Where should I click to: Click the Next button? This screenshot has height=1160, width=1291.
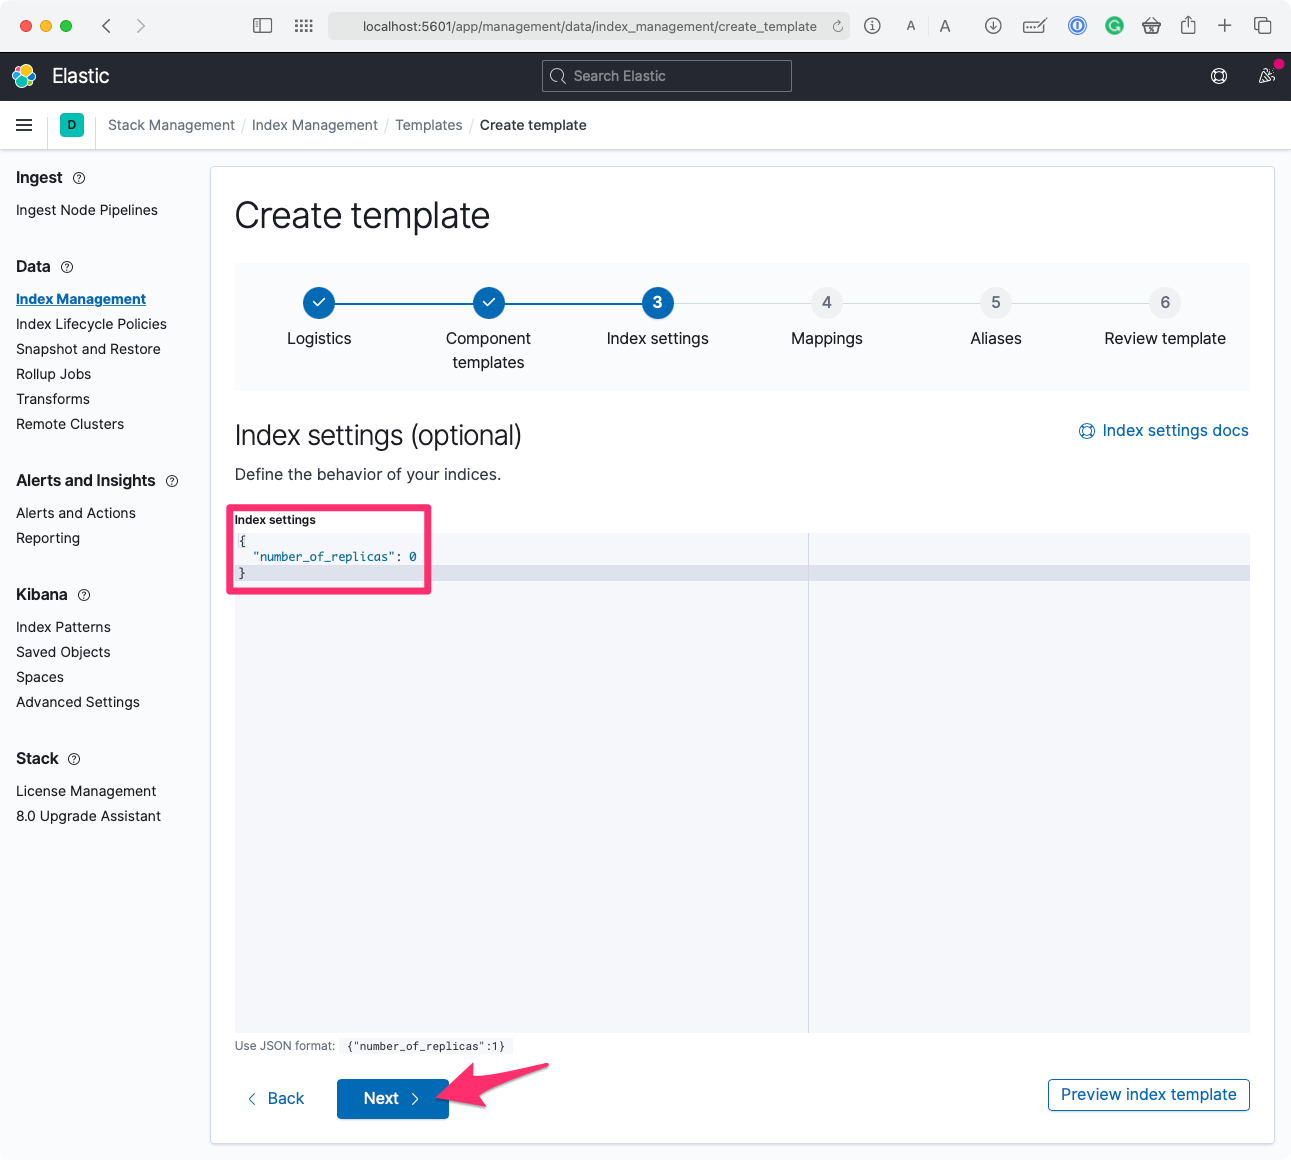(x=392, y=1098)
